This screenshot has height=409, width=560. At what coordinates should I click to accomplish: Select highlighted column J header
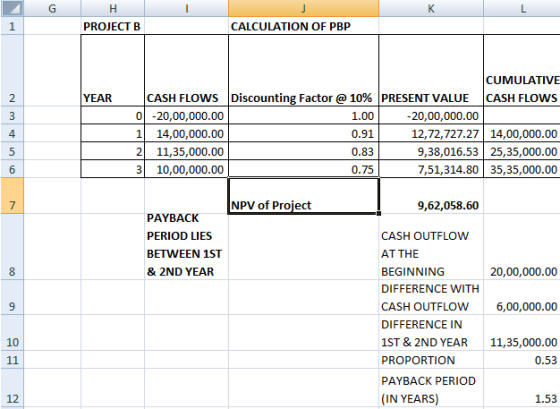(x=304, y=8)
